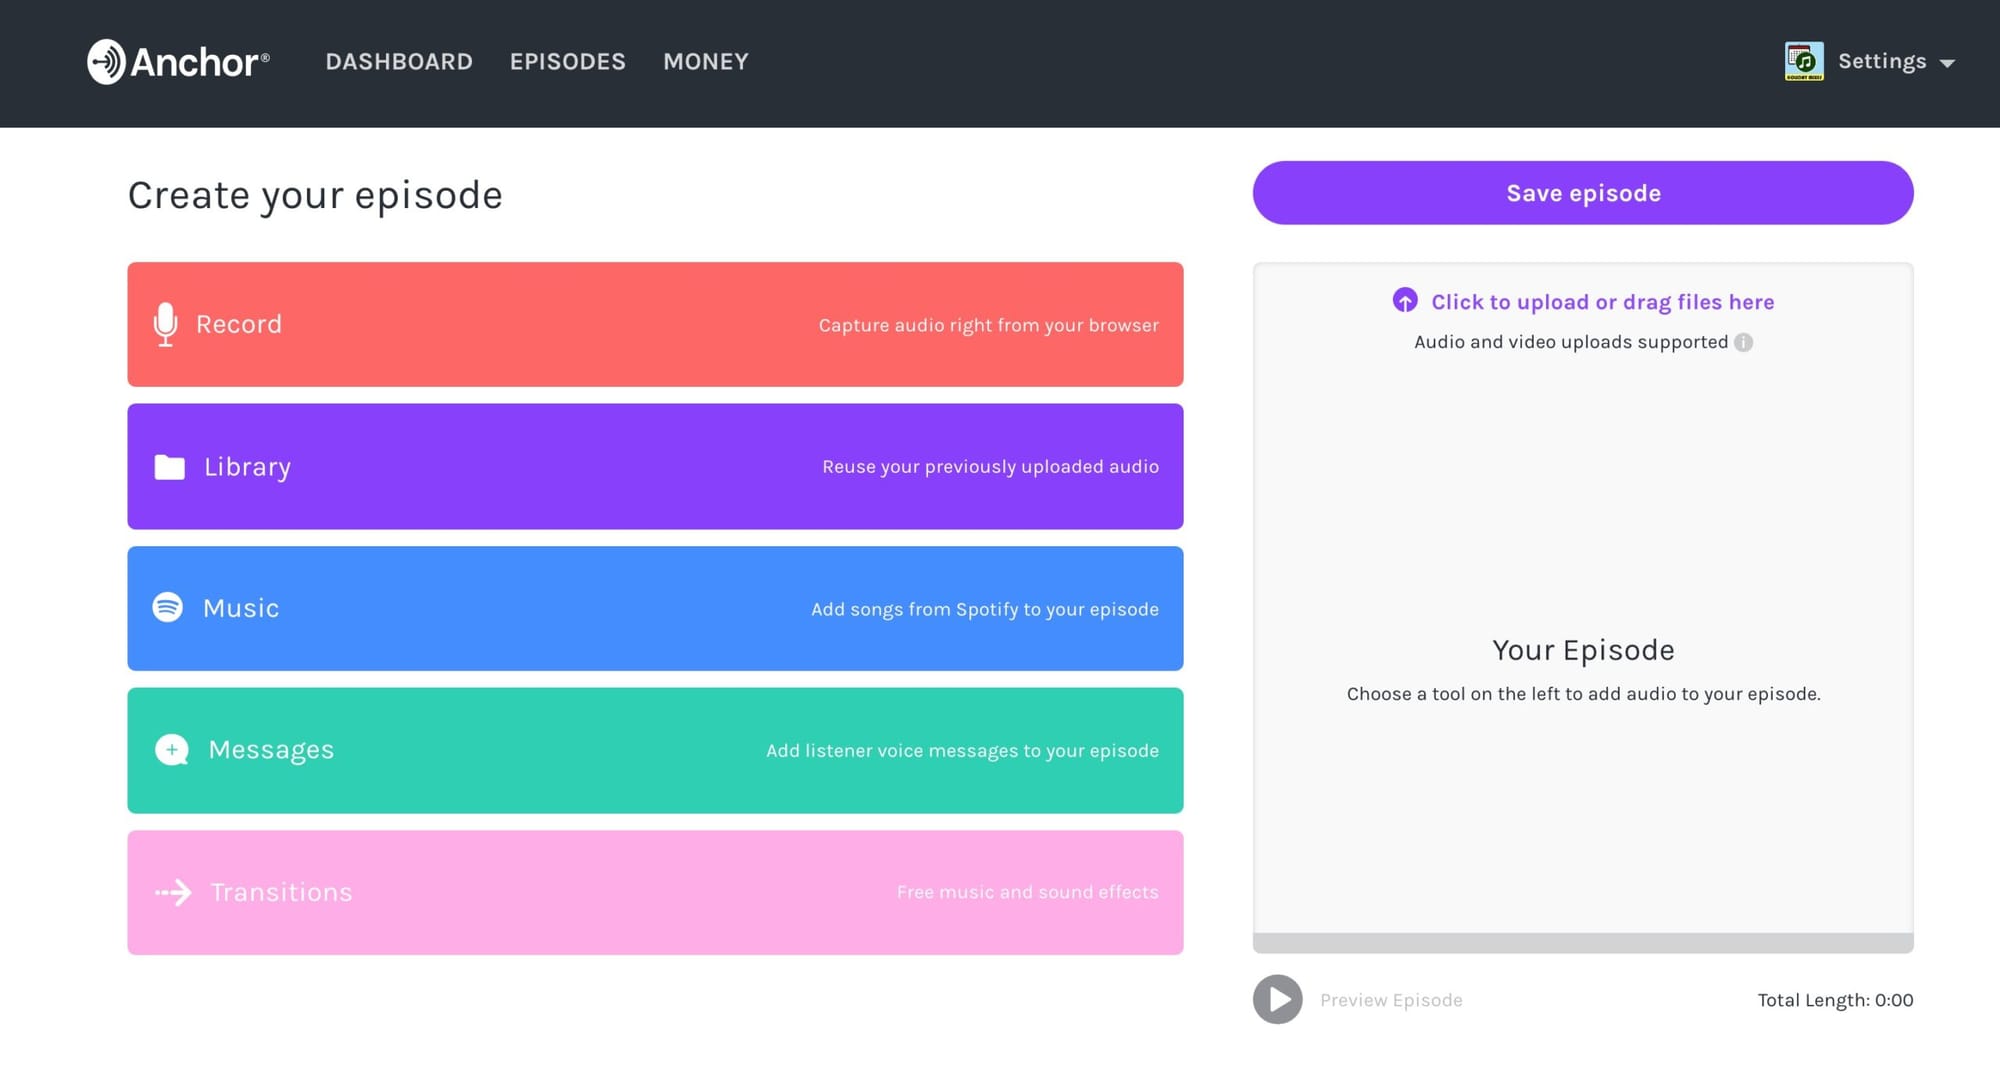2000x1091 pixels.
Task: Open the Record tool banner
Action: (x=654, y=324)
